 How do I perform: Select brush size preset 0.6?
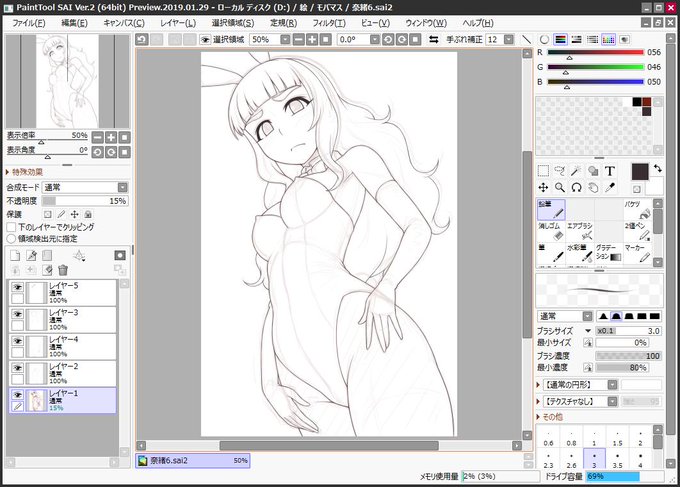(548, 436)
